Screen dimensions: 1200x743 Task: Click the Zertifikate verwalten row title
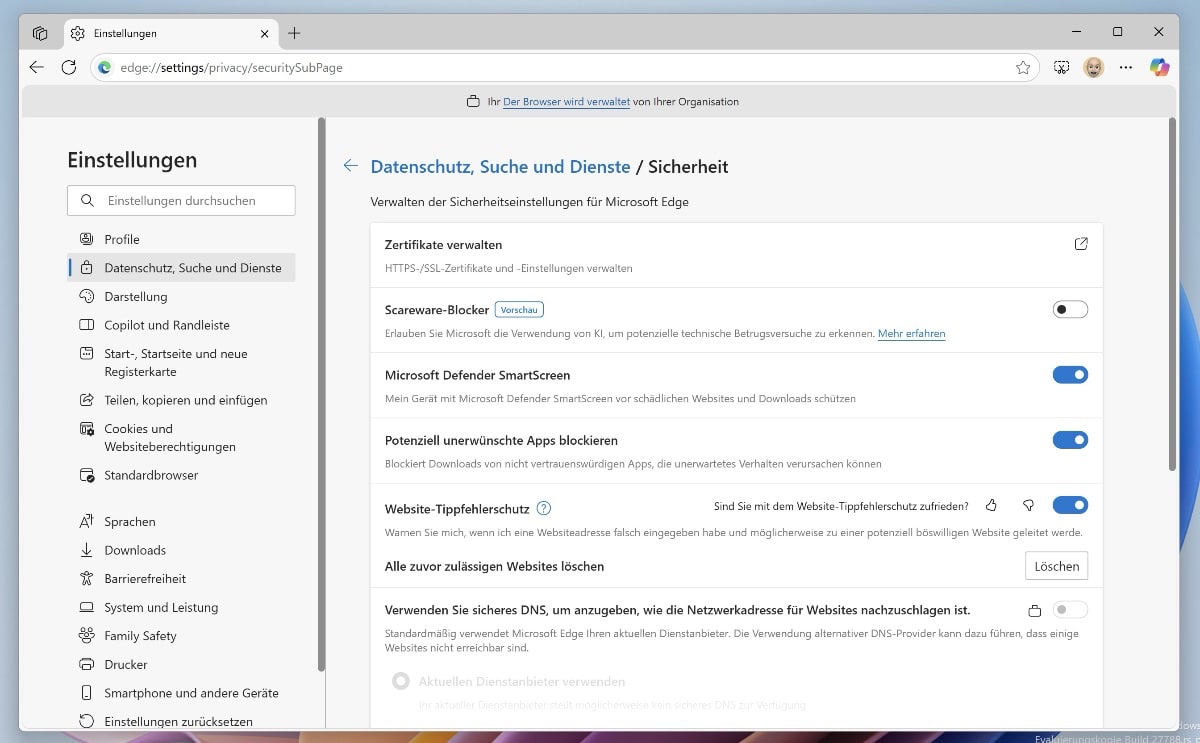coord(443,245)
